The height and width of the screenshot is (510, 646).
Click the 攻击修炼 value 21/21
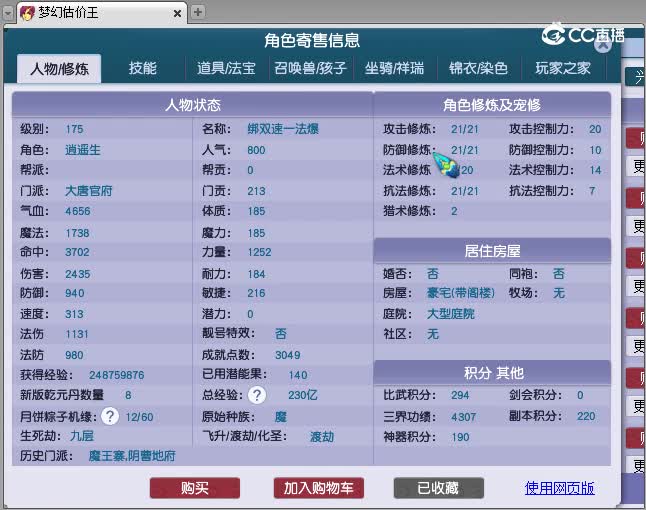tap(465, 129)
